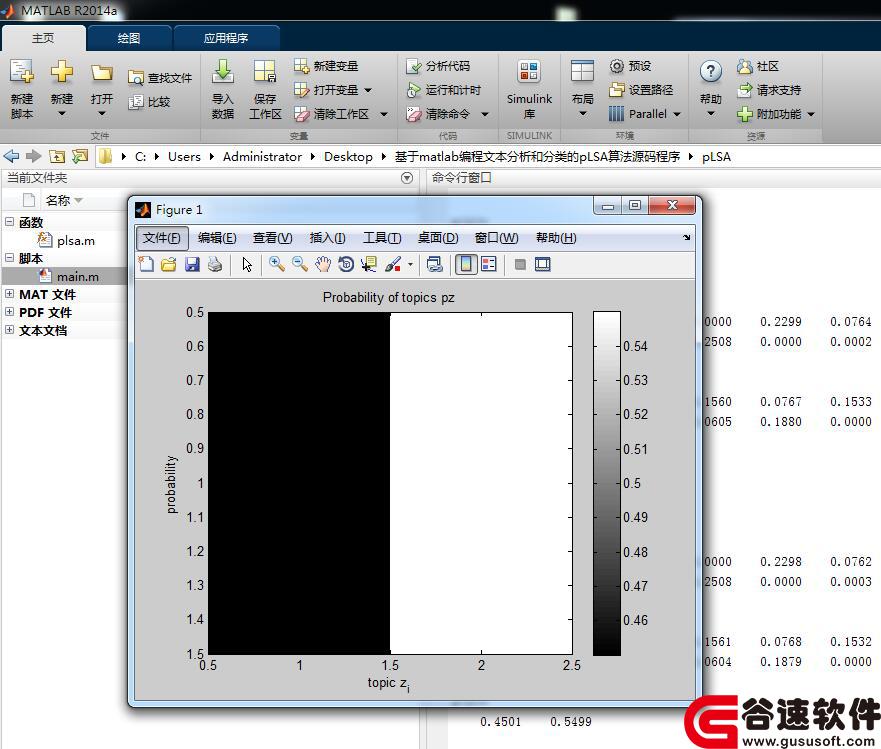Collapse the 函数 group
The width and height of the screenshot is (881, 749).
10,222
